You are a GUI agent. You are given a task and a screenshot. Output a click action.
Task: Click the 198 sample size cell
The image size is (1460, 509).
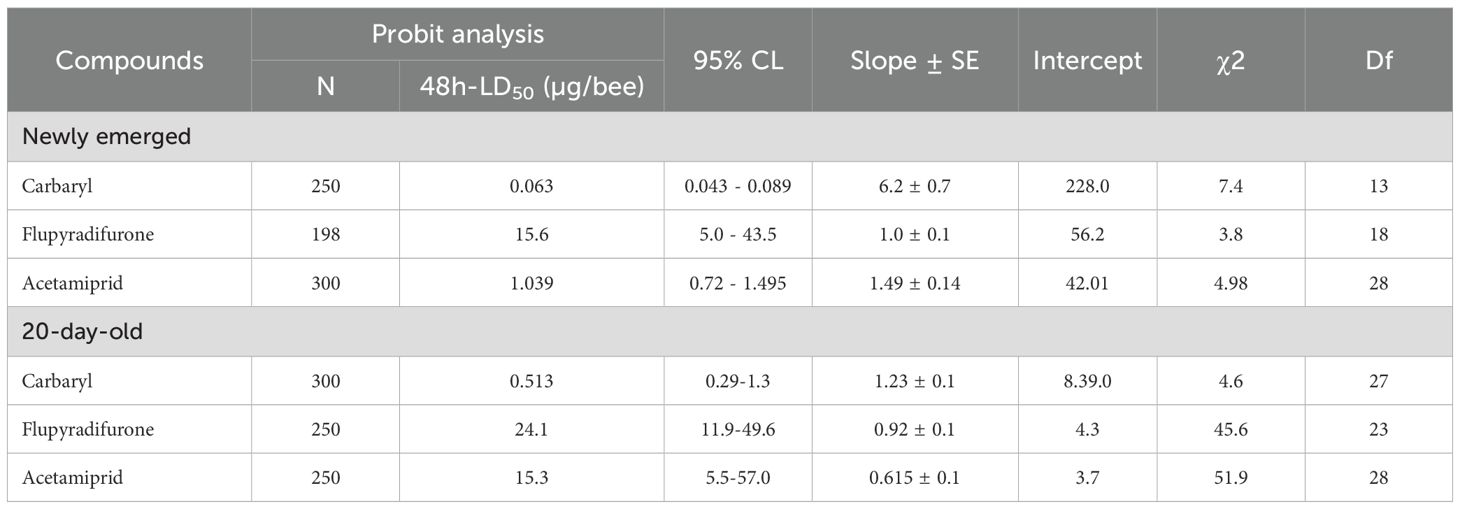pyautogui.click(x=325, y=234)
